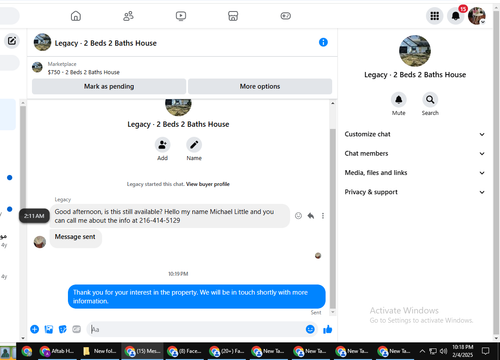Open the Facebook menu grid
Screen dimensions: 500x360
(x=434, y=16)
